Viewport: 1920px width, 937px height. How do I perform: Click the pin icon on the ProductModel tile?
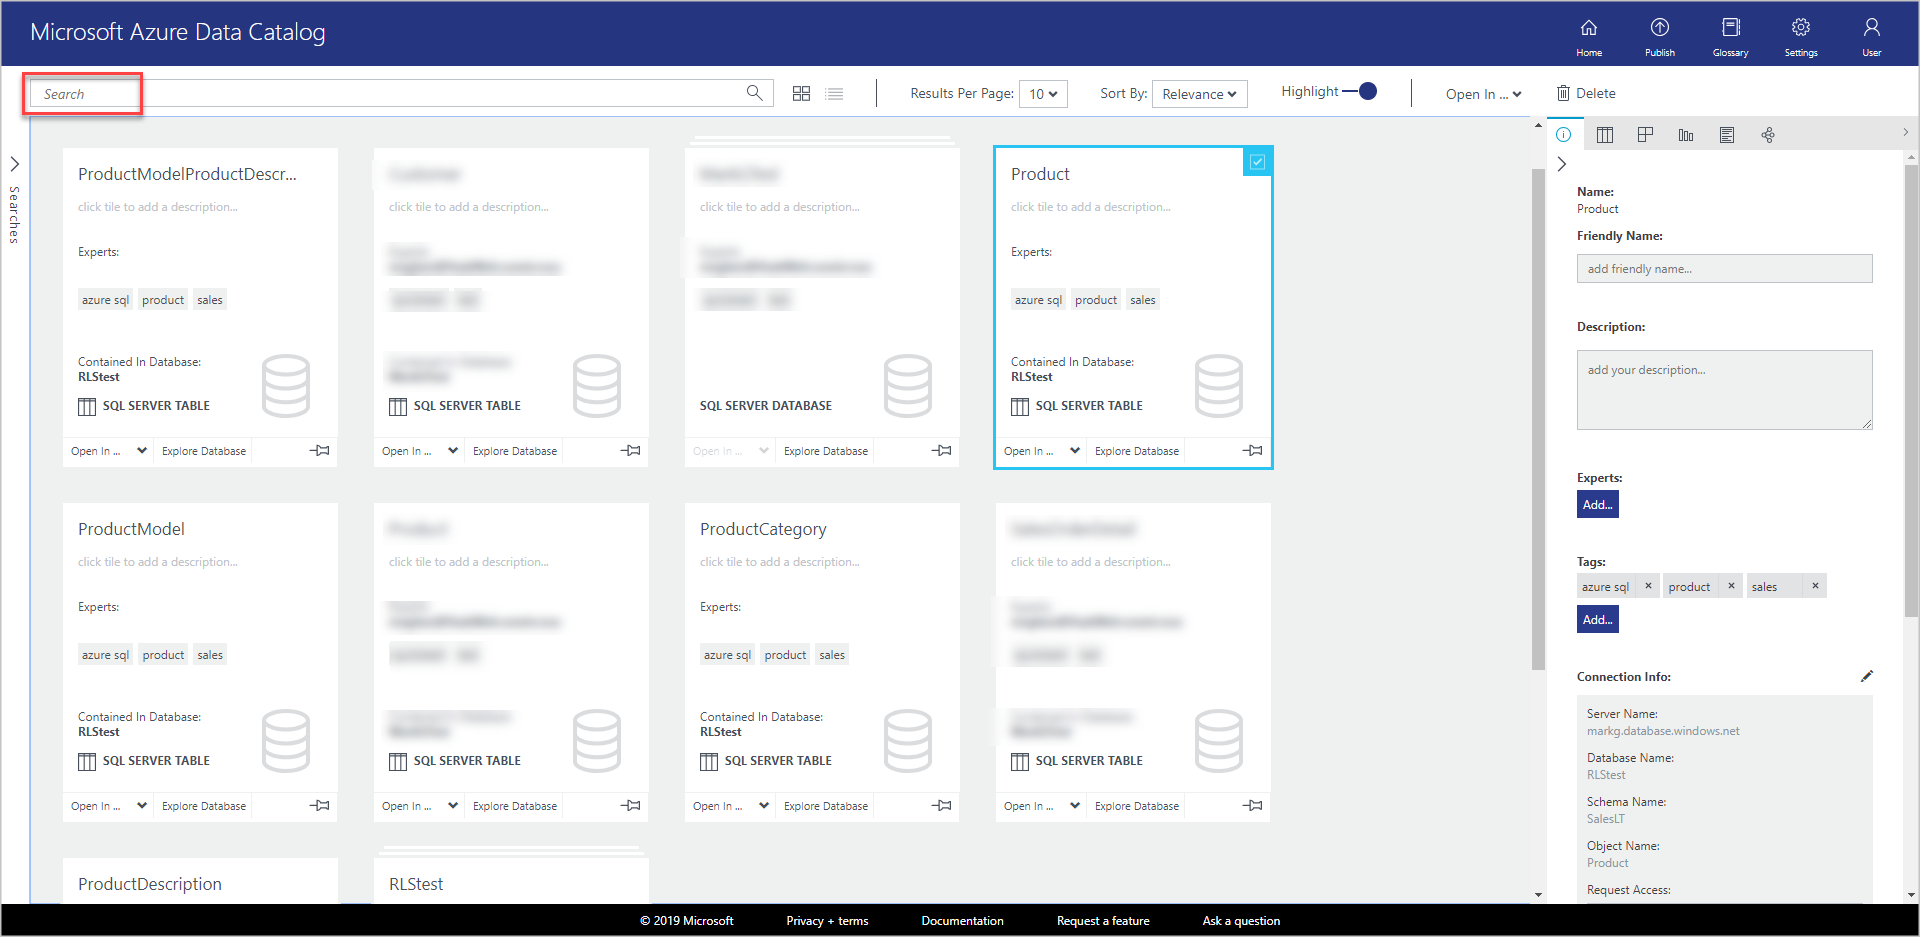pos(320,805)
